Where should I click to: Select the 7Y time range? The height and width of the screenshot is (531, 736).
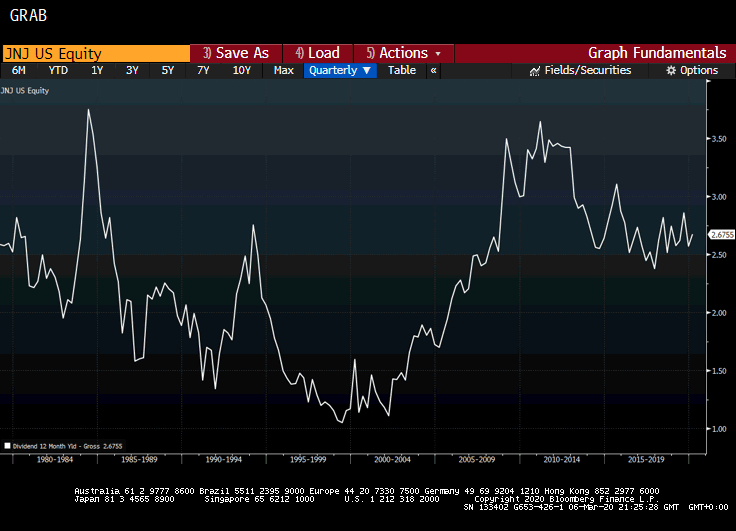[x=203, y=70]
